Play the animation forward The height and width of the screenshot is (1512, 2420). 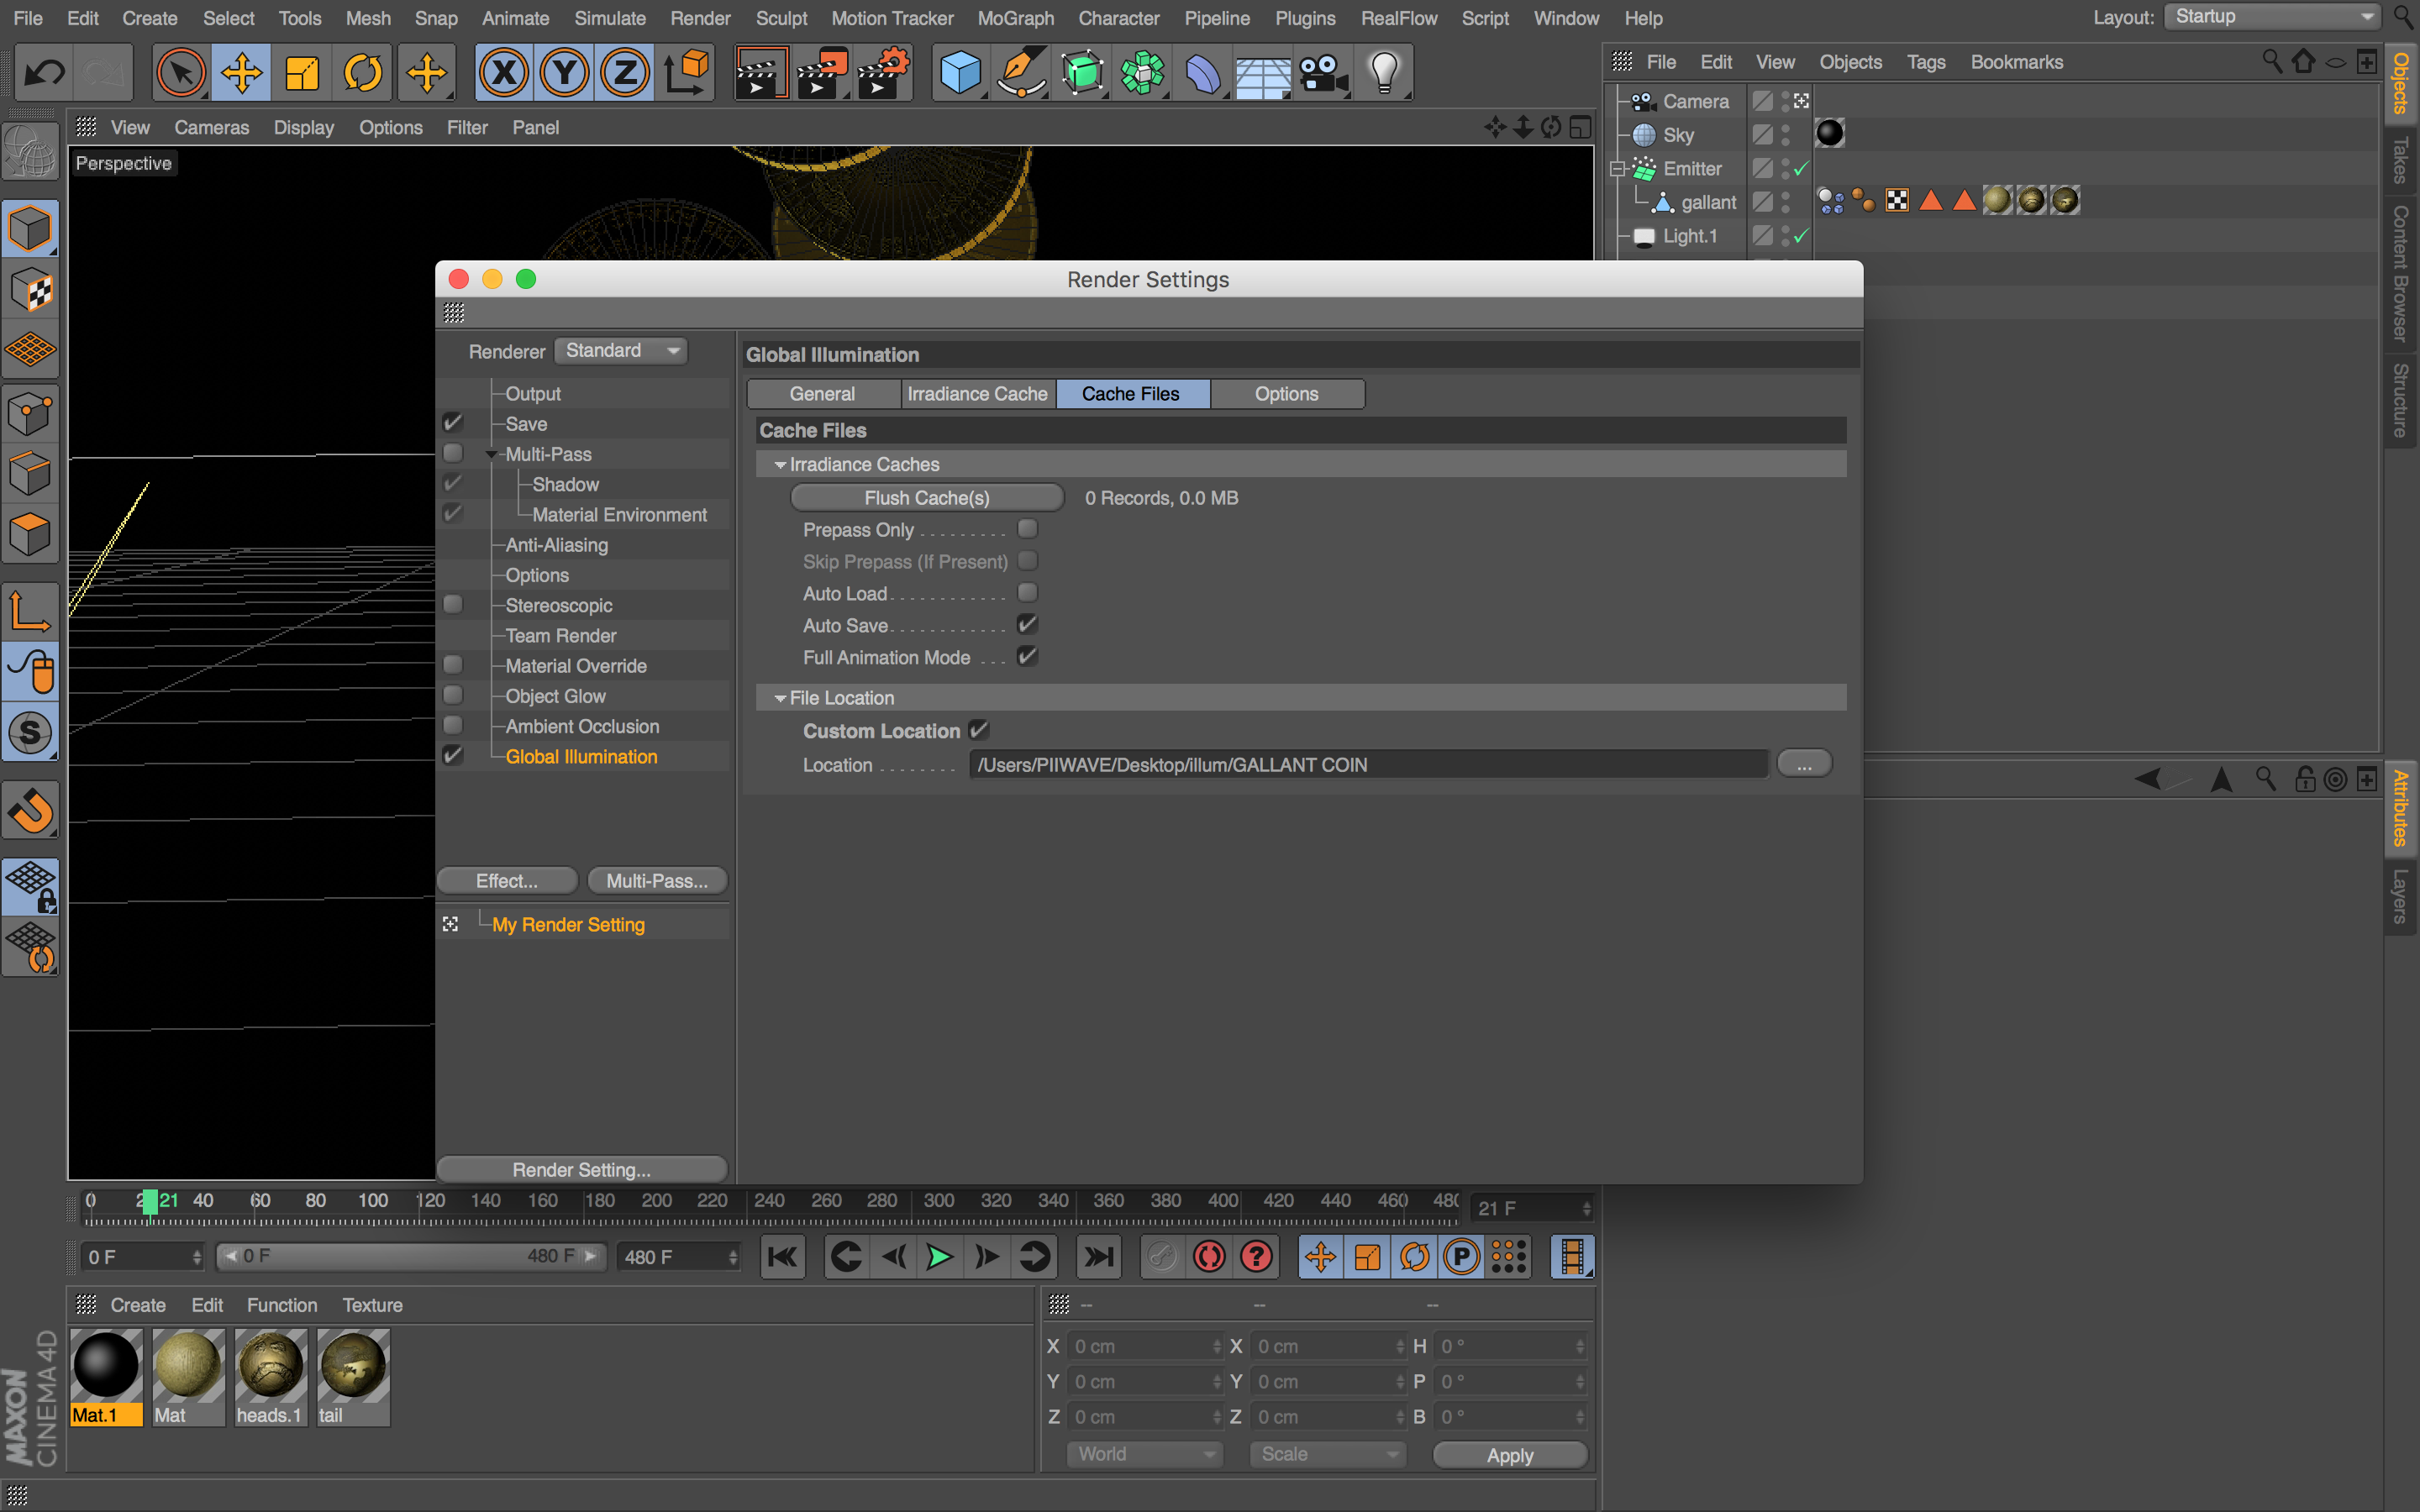[939, 1257]
